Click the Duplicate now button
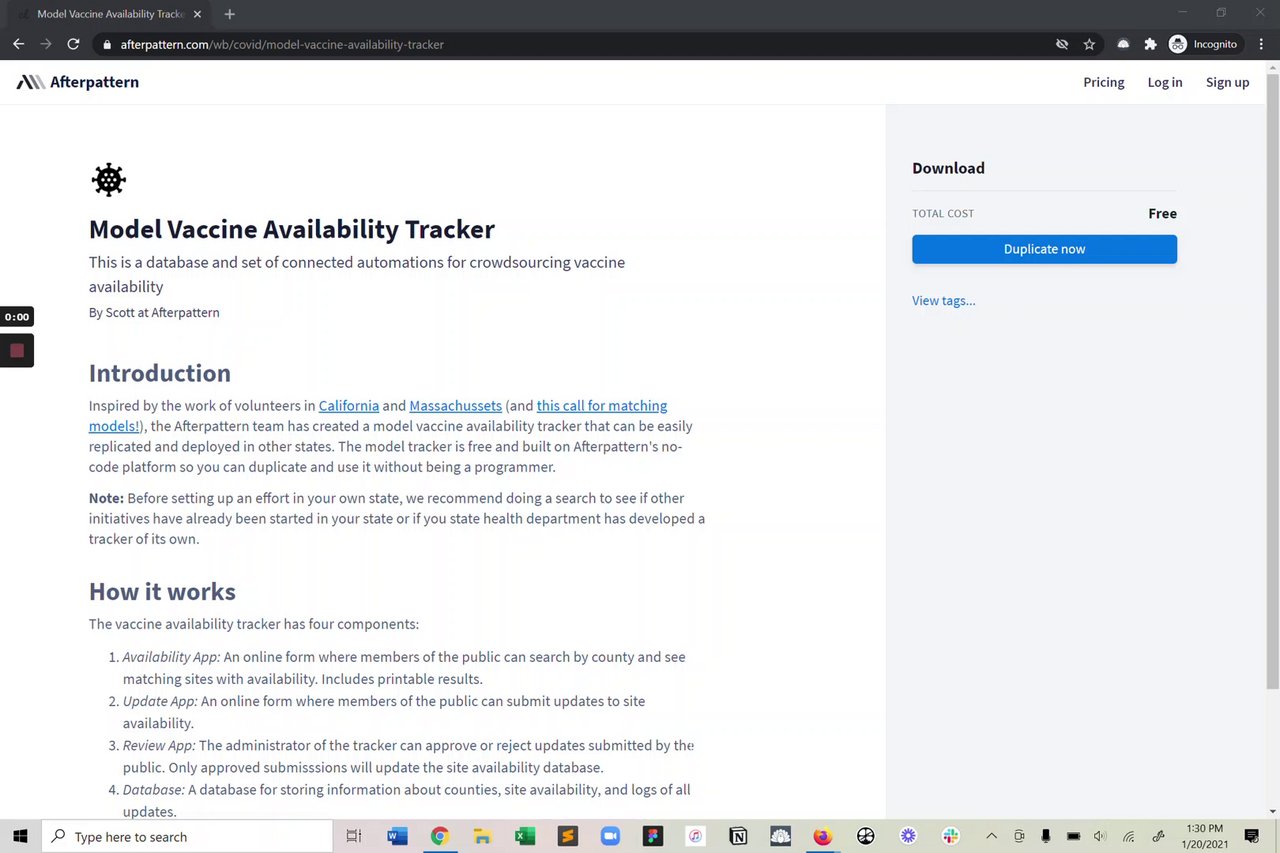This screenshot has width=1280, height=853. [1044, 249]
